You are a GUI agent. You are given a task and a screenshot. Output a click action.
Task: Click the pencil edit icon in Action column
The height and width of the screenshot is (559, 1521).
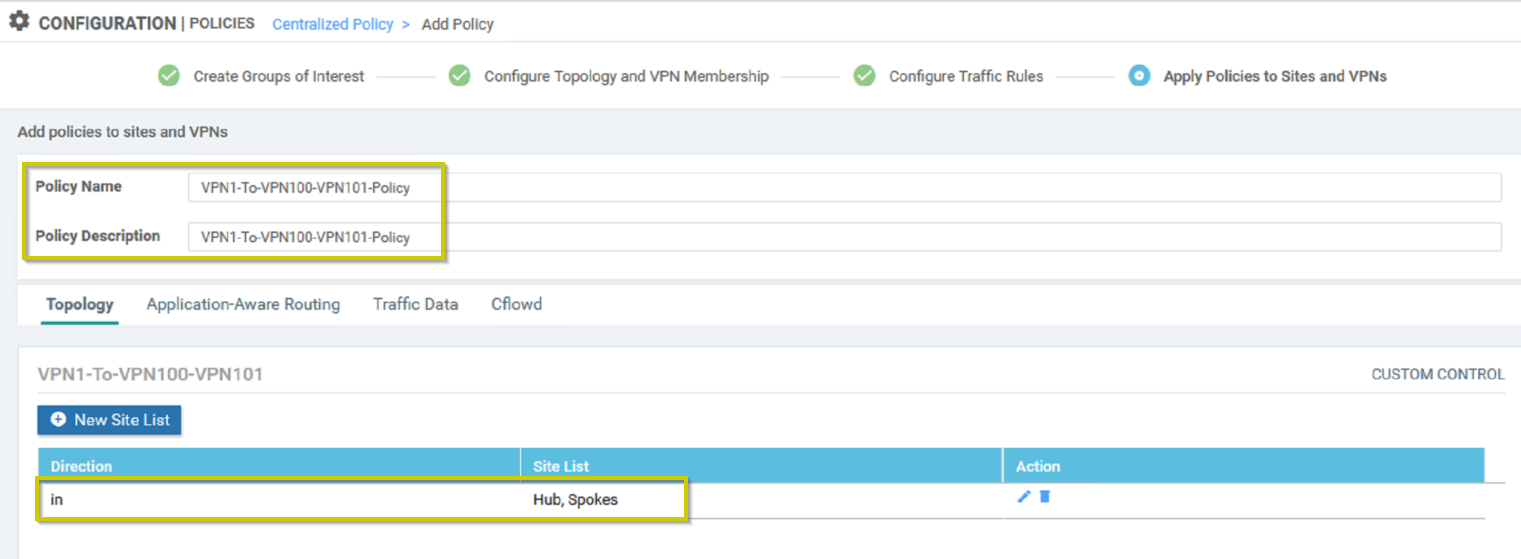tap(1023, 496)
